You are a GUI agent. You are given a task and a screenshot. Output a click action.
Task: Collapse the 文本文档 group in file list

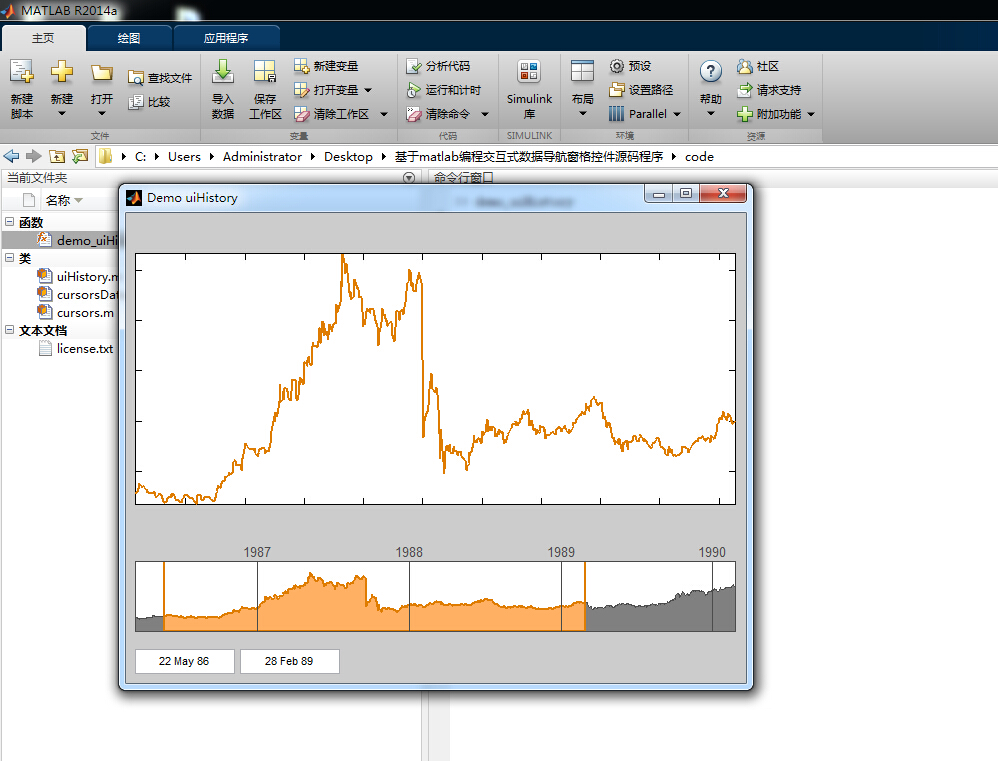pyautogui.click(x=10, y=330)
